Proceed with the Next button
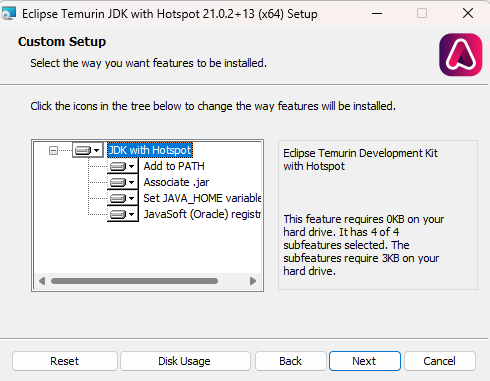The height and width of the screenshot is (381, 490). pos(365,361)
